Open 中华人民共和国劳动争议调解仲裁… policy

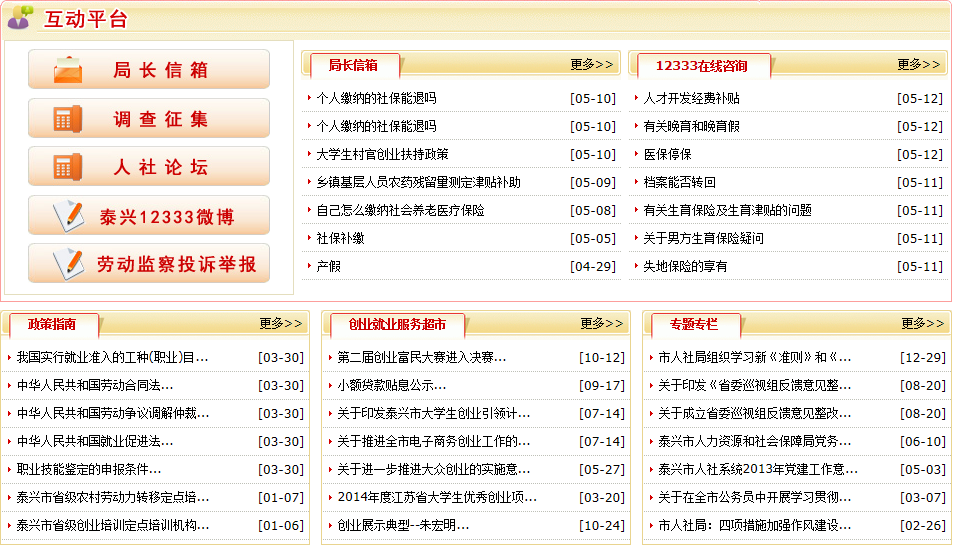[x=113, y=414]
